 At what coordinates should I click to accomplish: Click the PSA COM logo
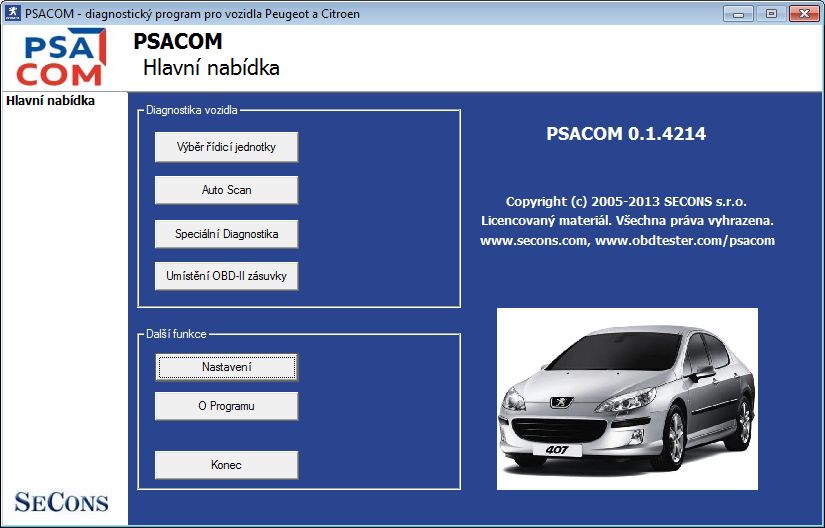click(61, 57)
